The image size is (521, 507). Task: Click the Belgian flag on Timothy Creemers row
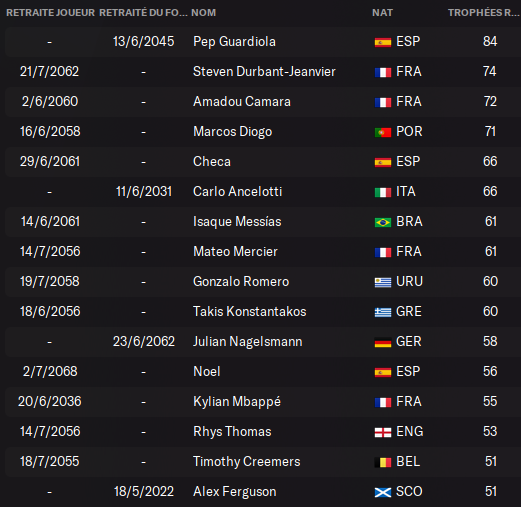383,462
